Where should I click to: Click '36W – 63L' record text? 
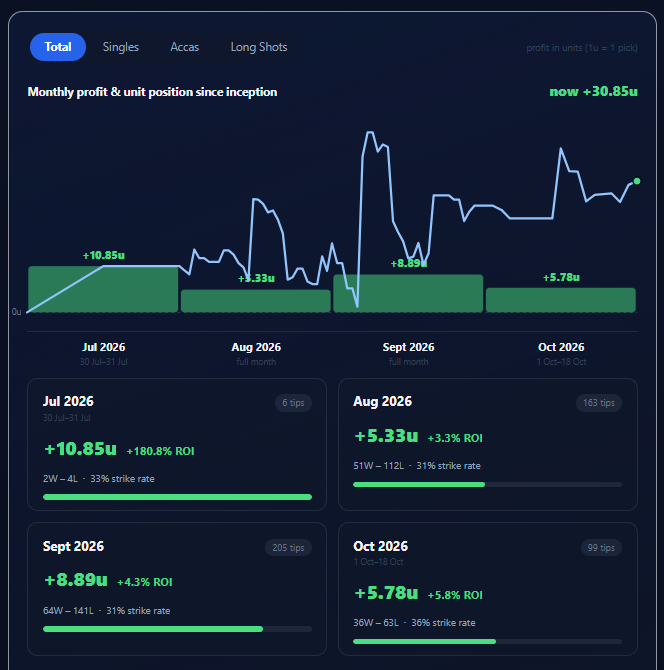376,623
